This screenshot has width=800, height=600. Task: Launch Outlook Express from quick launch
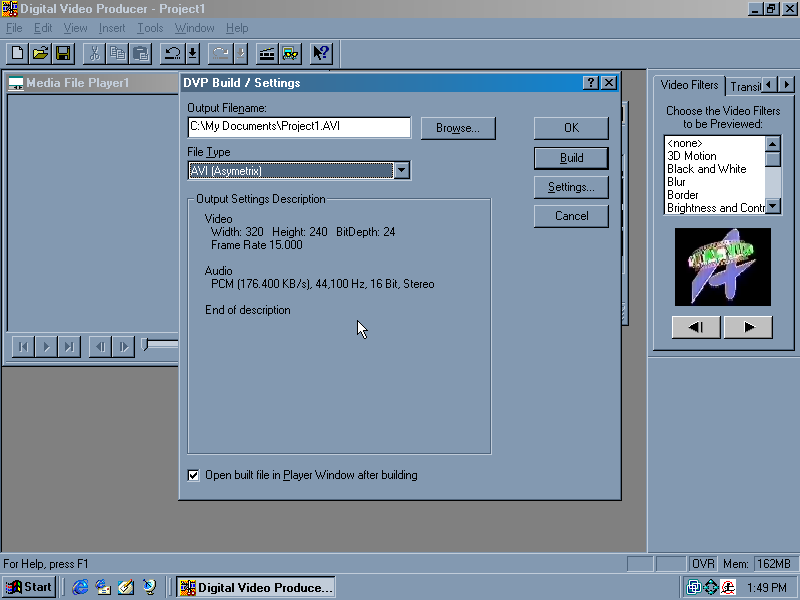click(103, 587)
